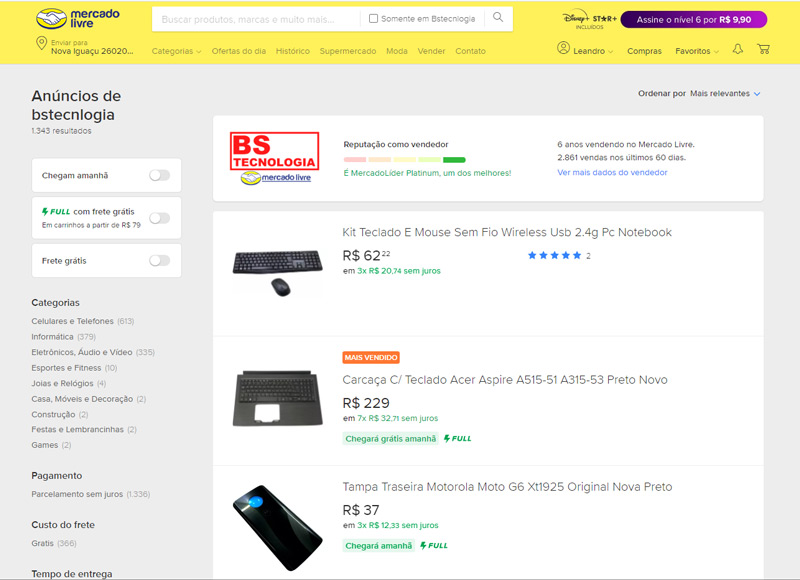Open the Compras page

(x=644, y=51)
